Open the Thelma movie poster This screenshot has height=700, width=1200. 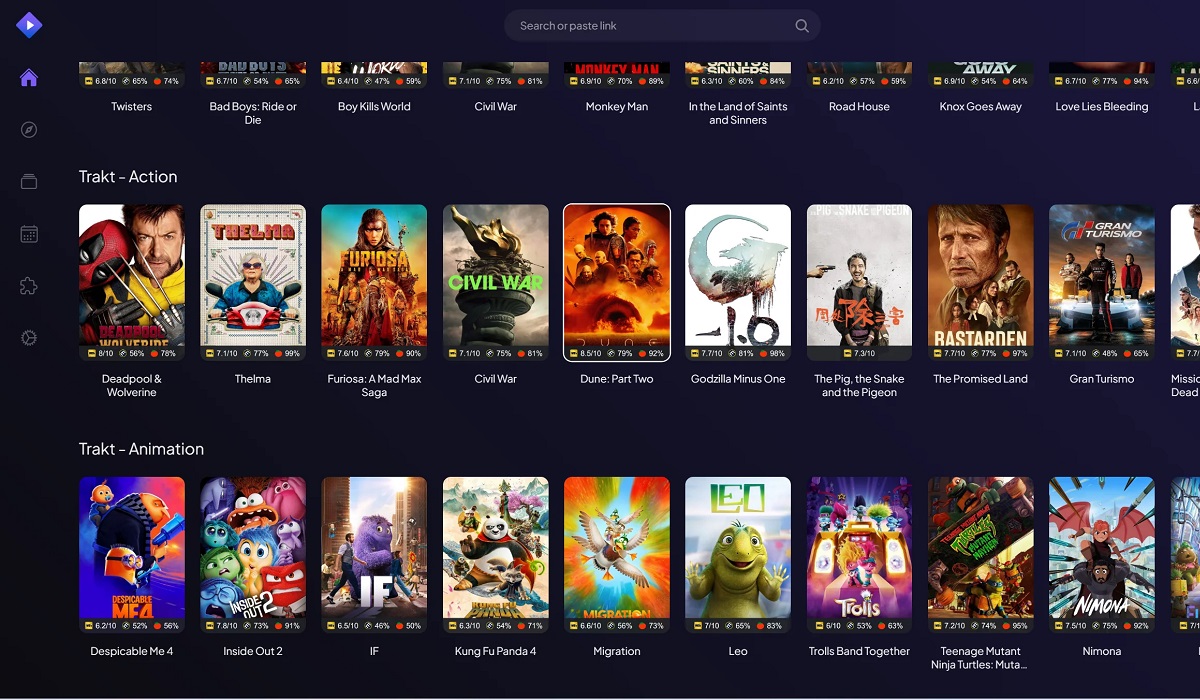pyautogui.click(x=253, y=281)
